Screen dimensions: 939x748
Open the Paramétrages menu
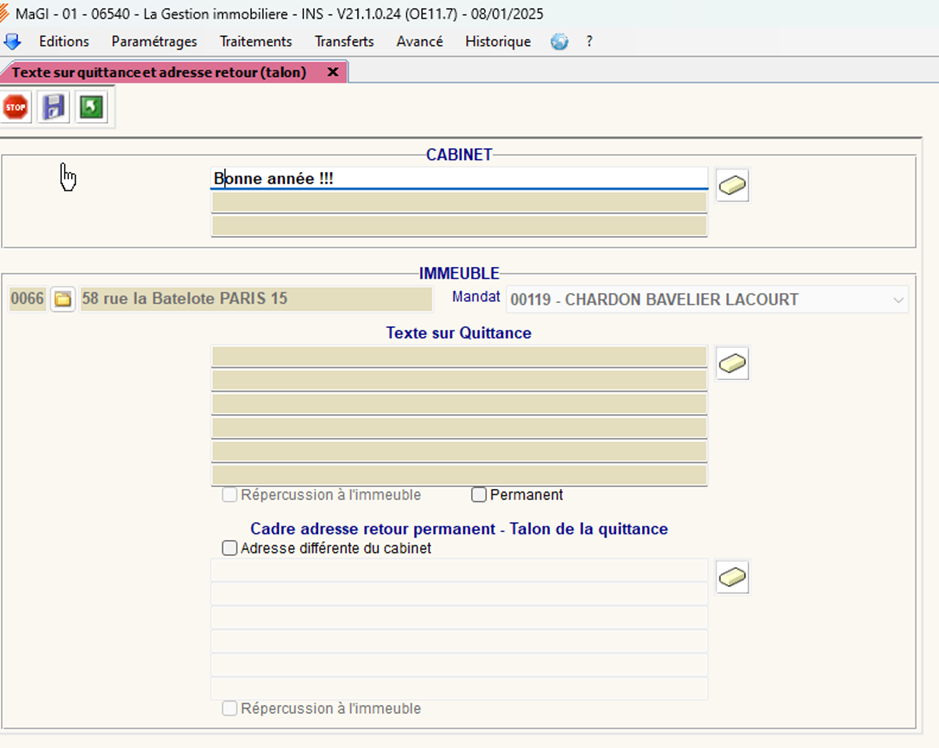click(154, 42)
